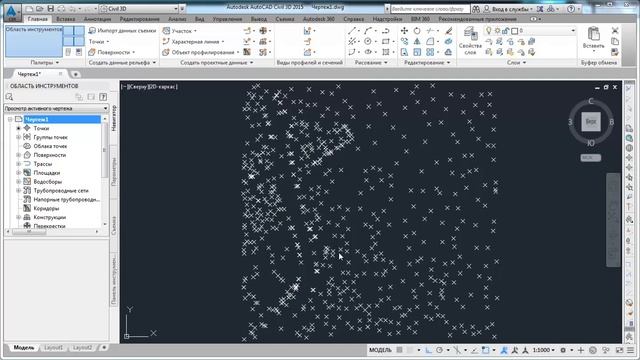Switch to the Layout1 tab

click(54, 348)
